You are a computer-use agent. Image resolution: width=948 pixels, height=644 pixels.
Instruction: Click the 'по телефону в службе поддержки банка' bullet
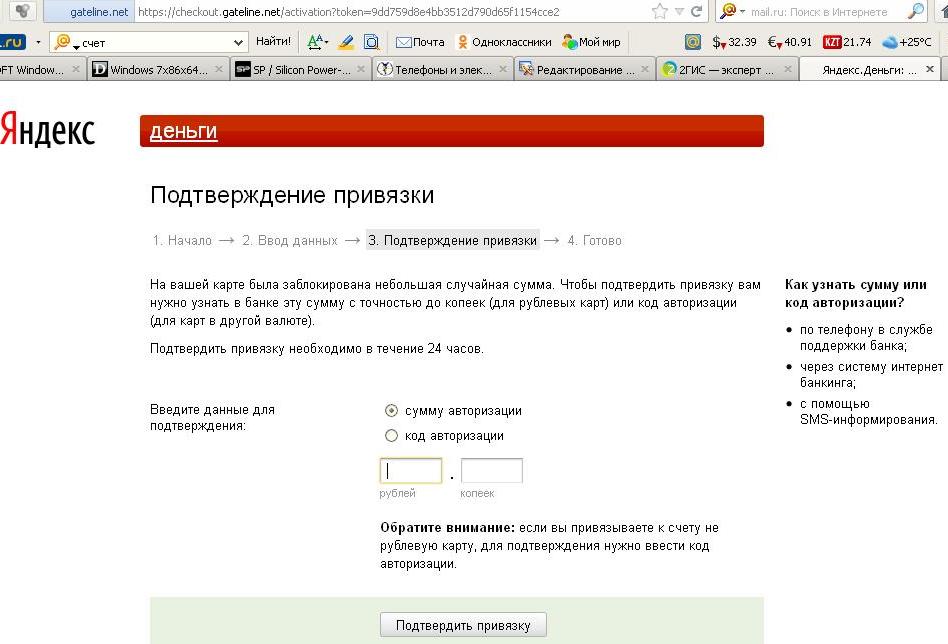tap(866, 337)
